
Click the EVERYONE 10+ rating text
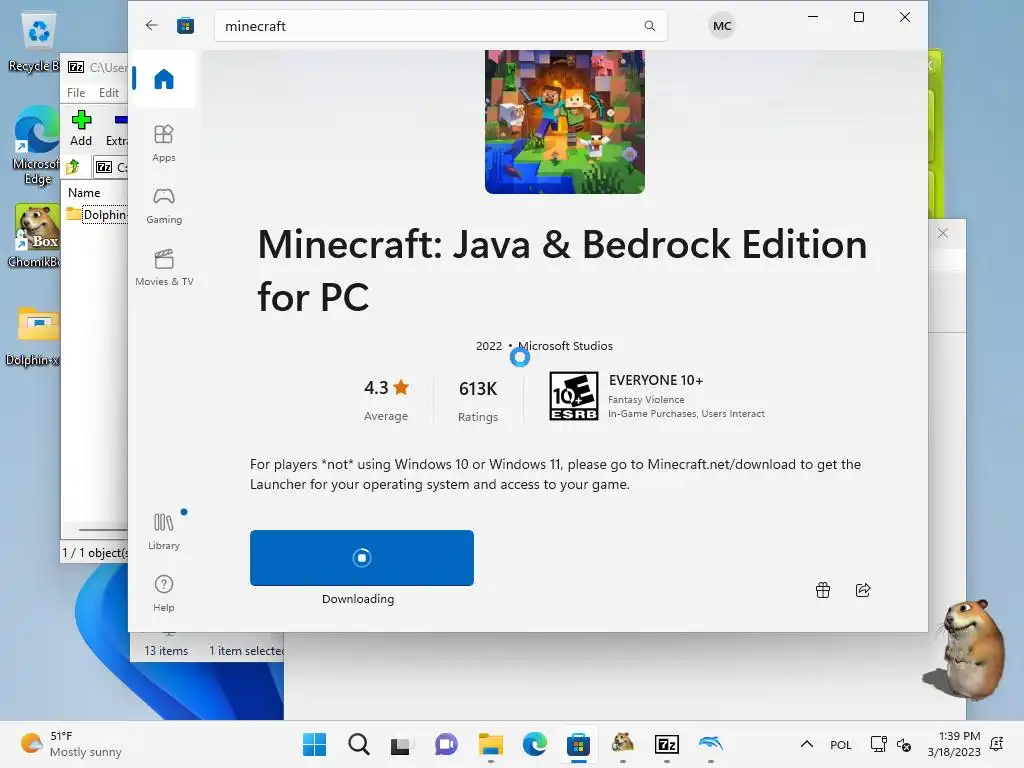(x=656, y=380)
